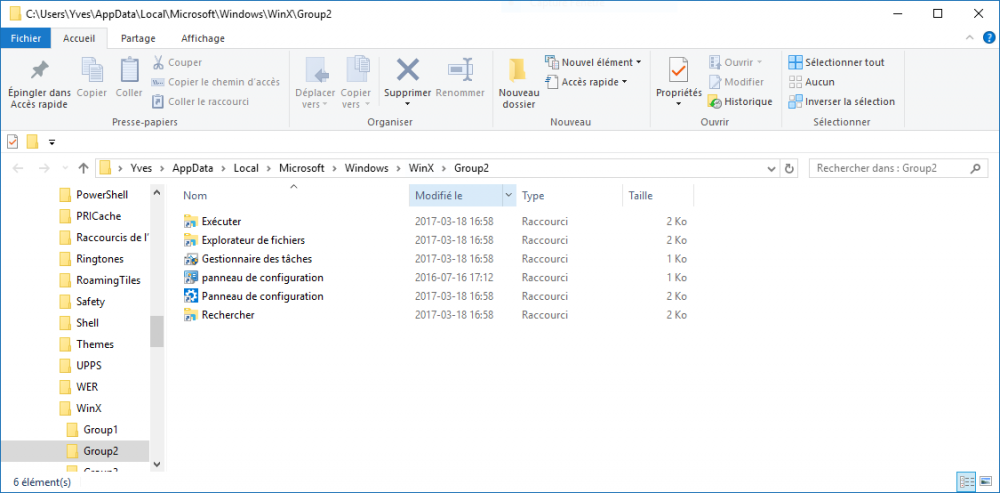Click Épingler dans Accès rapide pin icon
This screenshot has width=1000, height=493.
(x=40, y=70)
